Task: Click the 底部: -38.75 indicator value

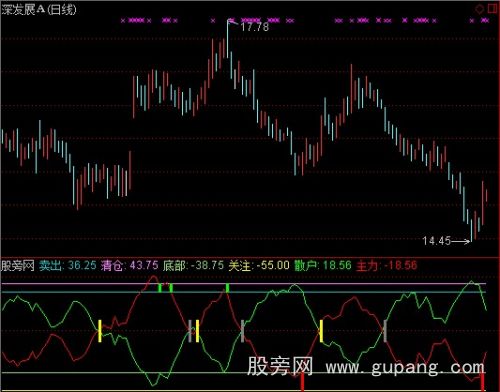Action: pos(193,265)
